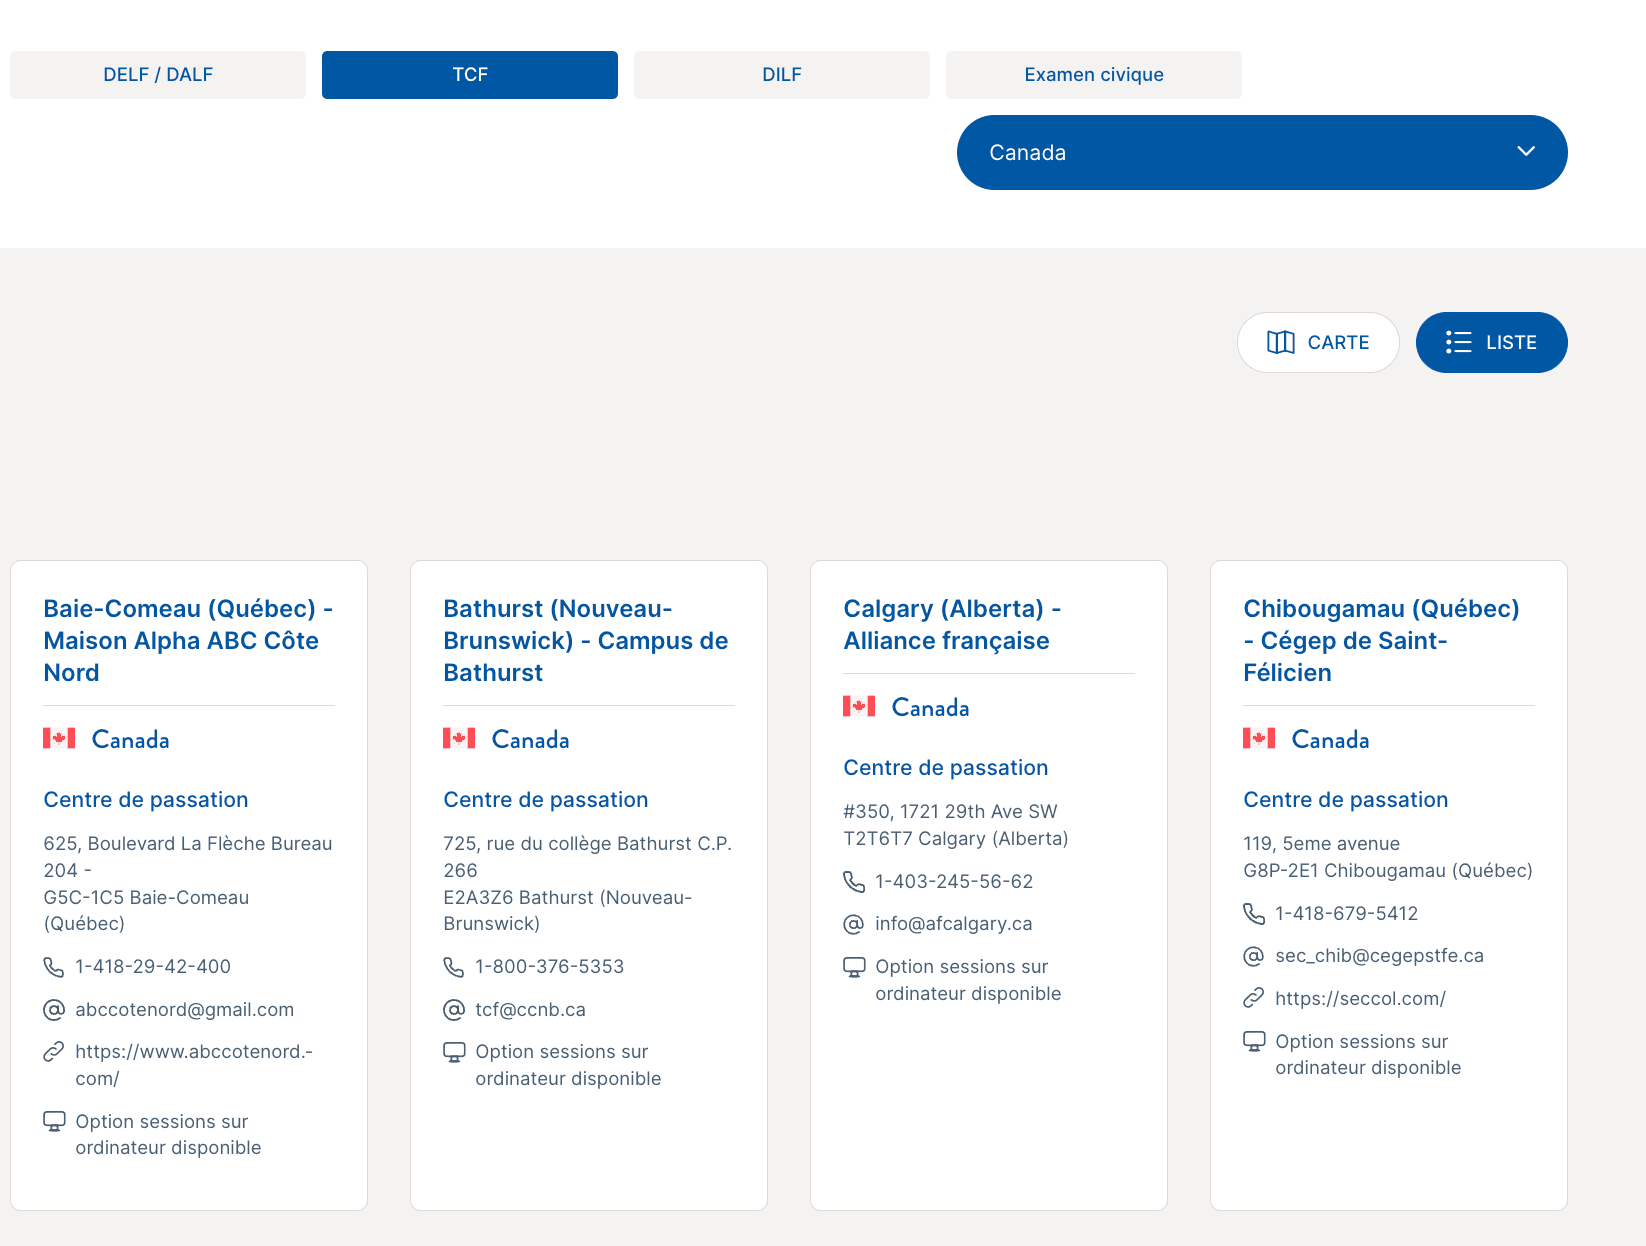Image resolution: width=1646 pixels, height=1246 pixels.
Task: Email sec_chib@cegepstfe.ca
Action: click(x=1380, y=956)
